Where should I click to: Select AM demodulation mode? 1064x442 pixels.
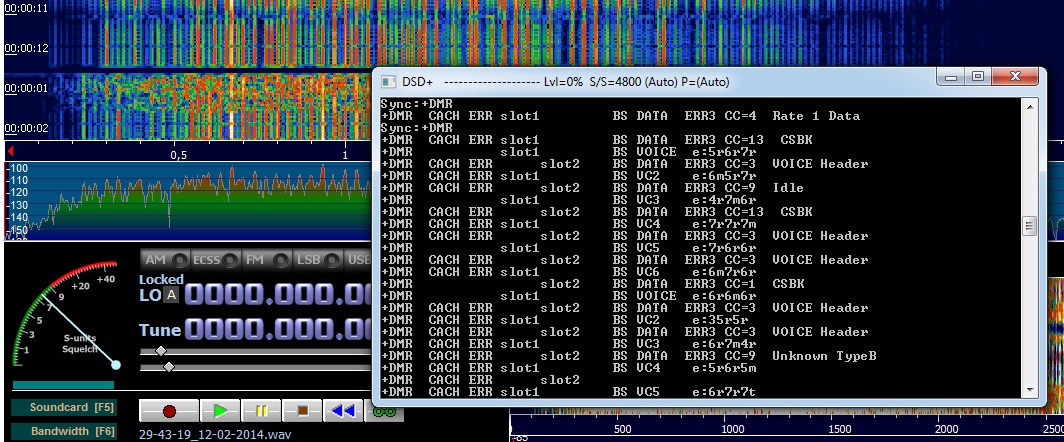(165, 260)
